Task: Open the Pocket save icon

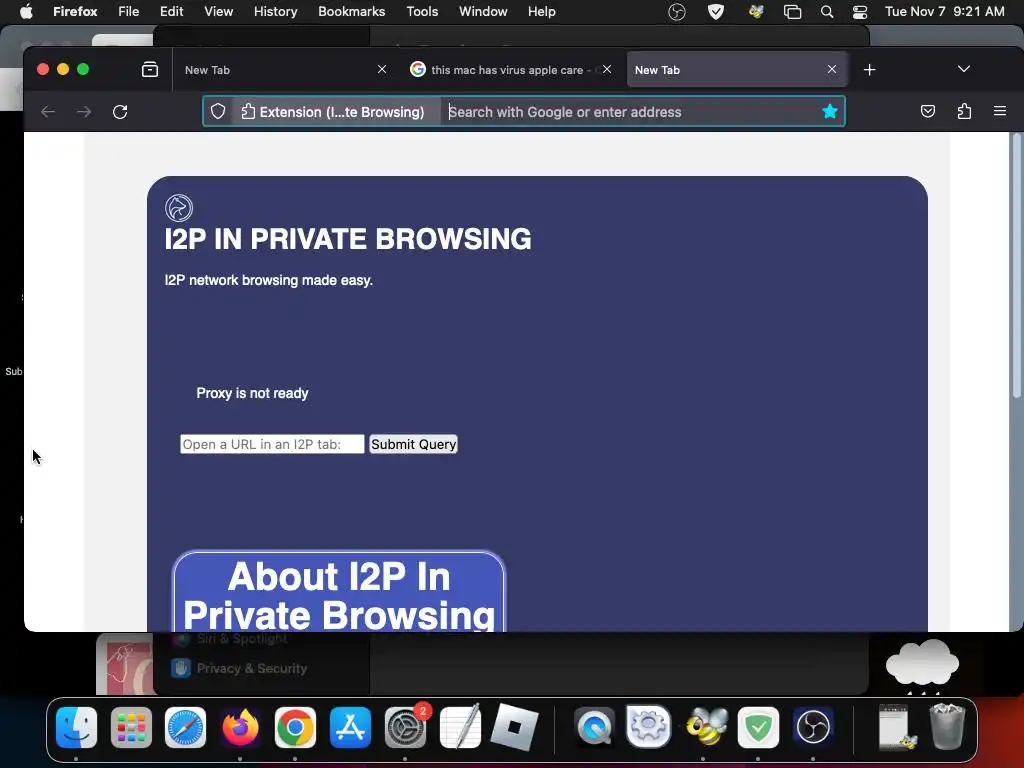Action: [927, 112]
